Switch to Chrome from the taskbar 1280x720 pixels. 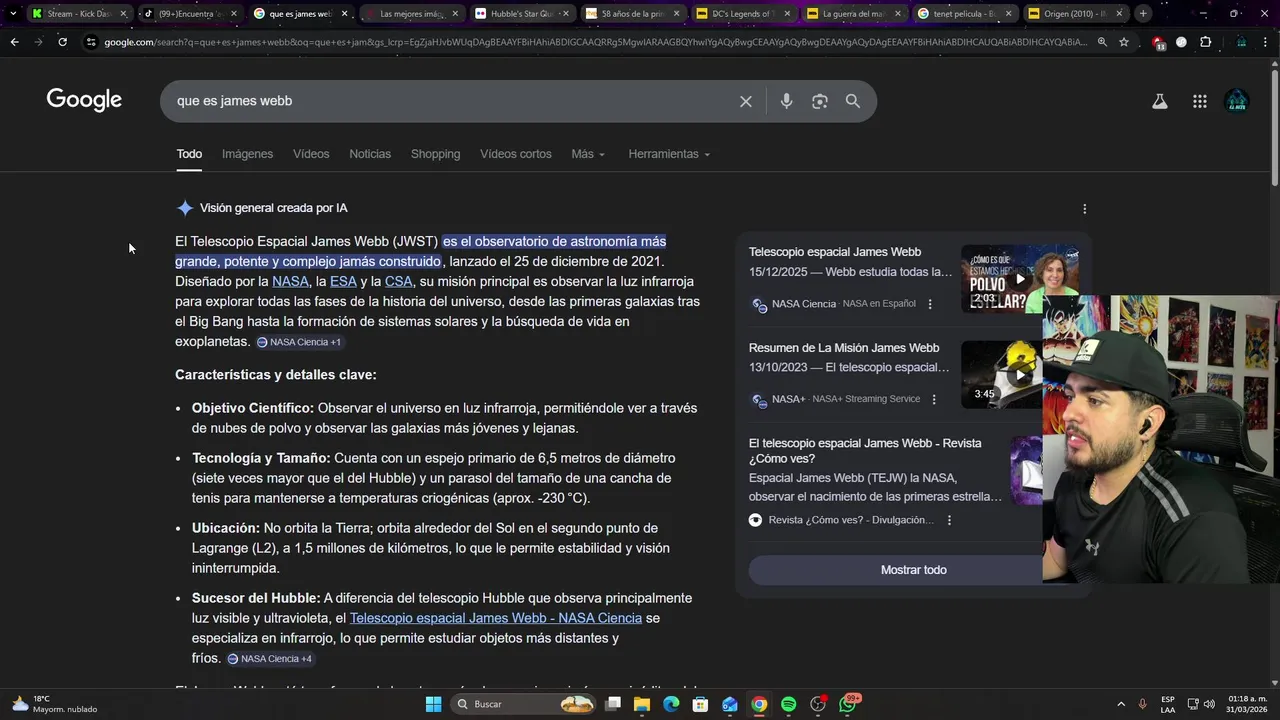(x=759, y=704)
